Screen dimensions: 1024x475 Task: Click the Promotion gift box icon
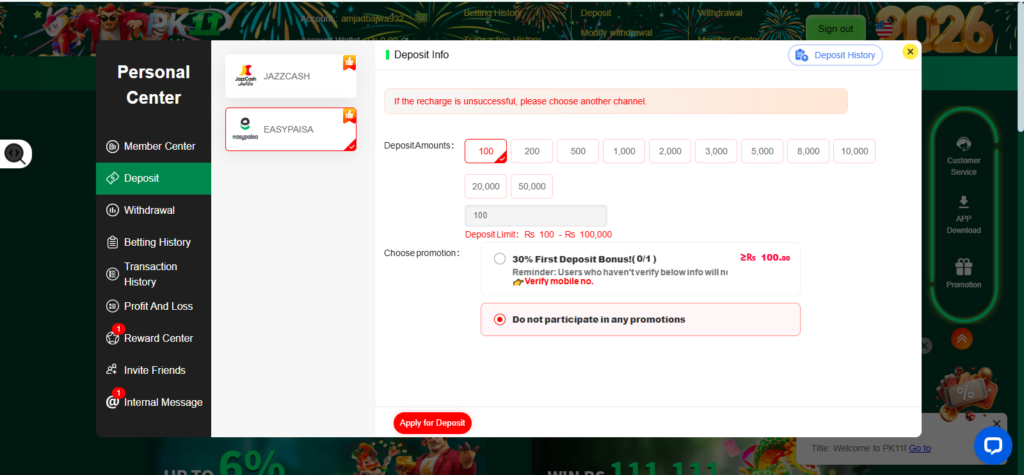coord(963,267)
